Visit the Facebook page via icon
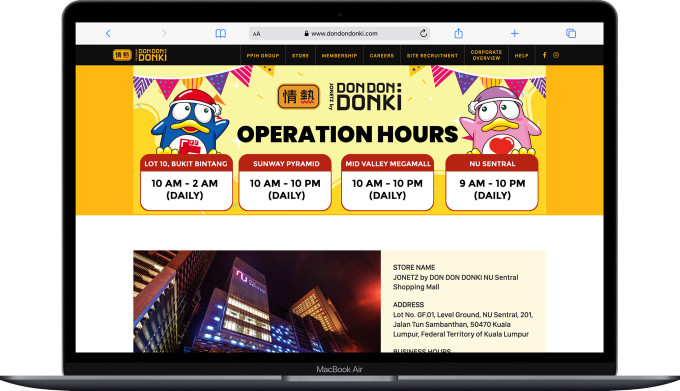Screen dimensions: 680x391 (x=544, y=55)
